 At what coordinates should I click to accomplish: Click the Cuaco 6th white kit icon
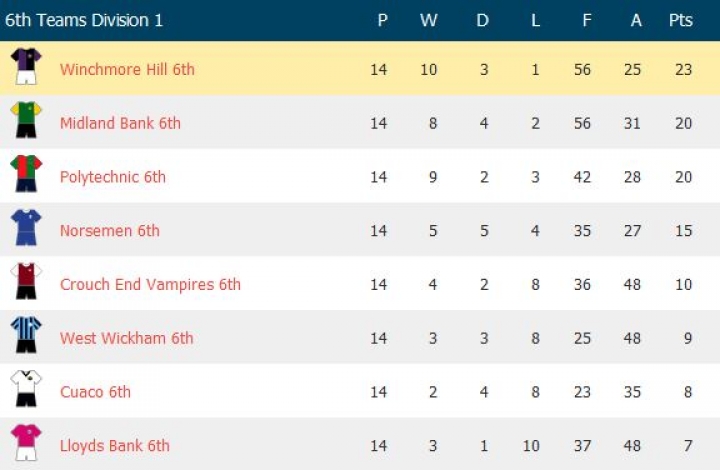[x=26, y=389]
